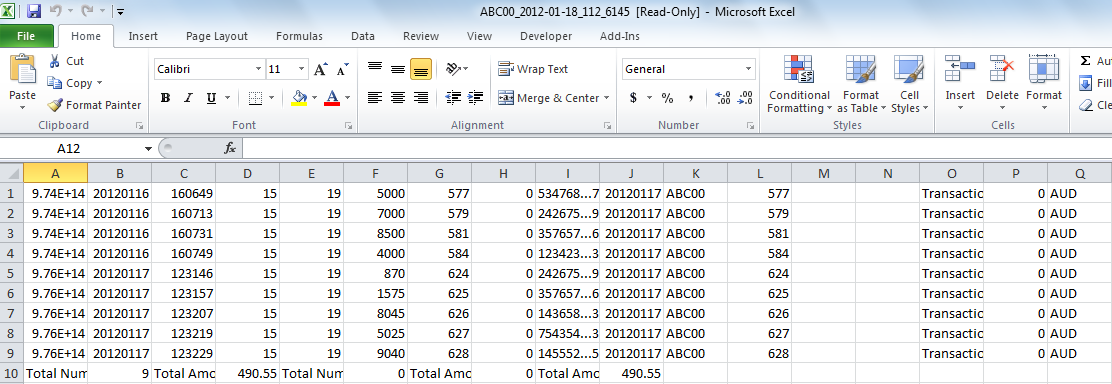Toggle Italic formatting
Image resolution: width=1112 pixels, height=384 pixels.
coord(188,98)
